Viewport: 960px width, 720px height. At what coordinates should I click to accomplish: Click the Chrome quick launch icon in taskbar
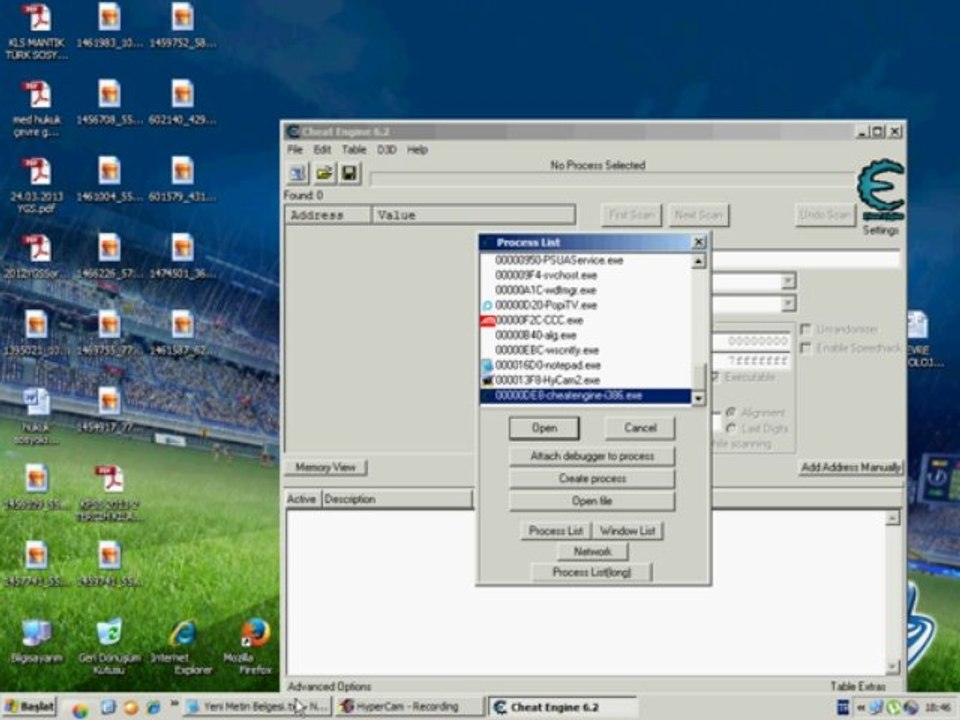pos(80,709)
